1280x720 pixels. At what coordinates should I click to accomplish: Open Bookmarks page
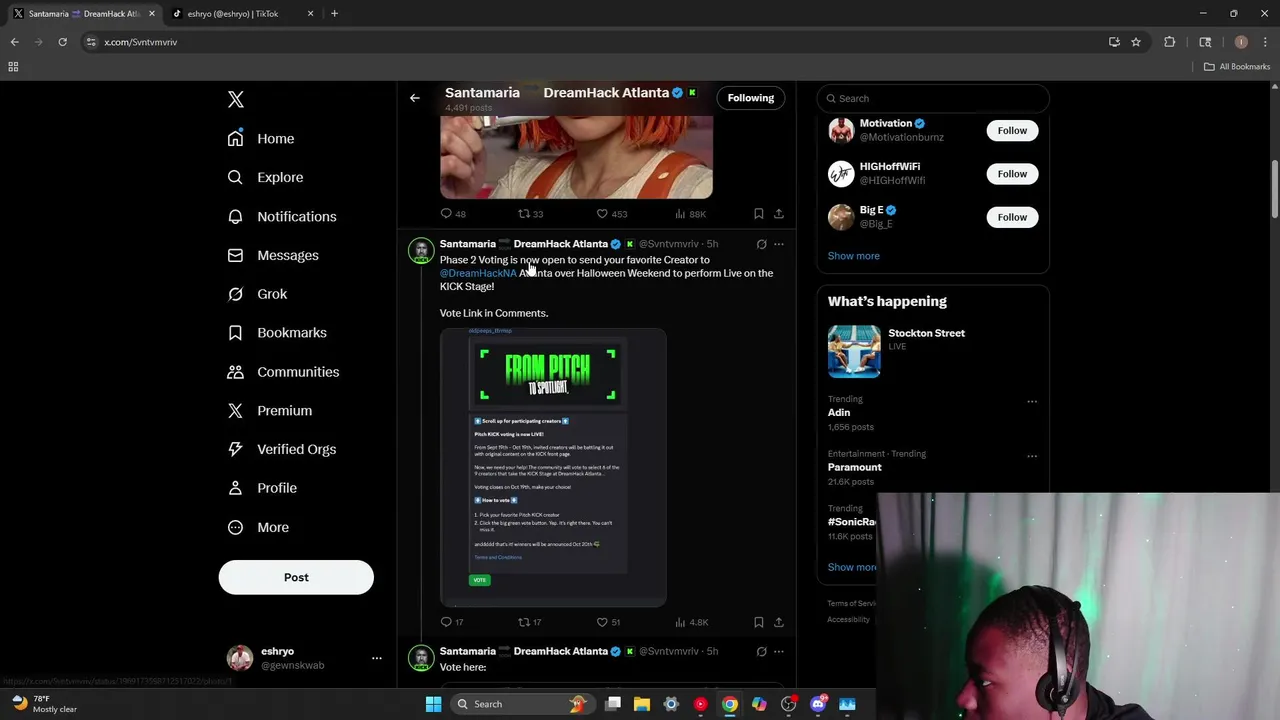click(x=277, y=333)
